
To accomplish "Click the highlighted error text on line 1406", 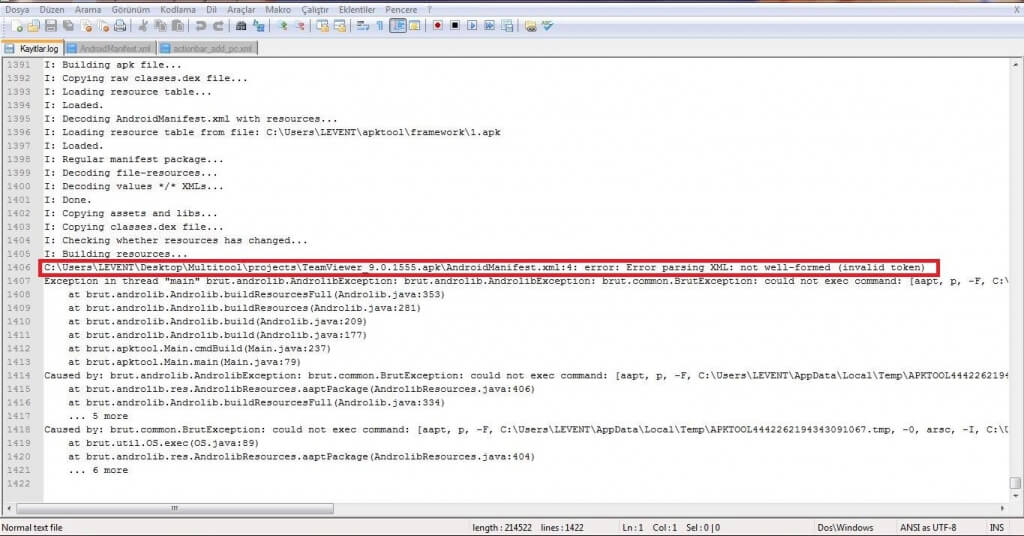I will pyautogui.click(x=490, y=267).
